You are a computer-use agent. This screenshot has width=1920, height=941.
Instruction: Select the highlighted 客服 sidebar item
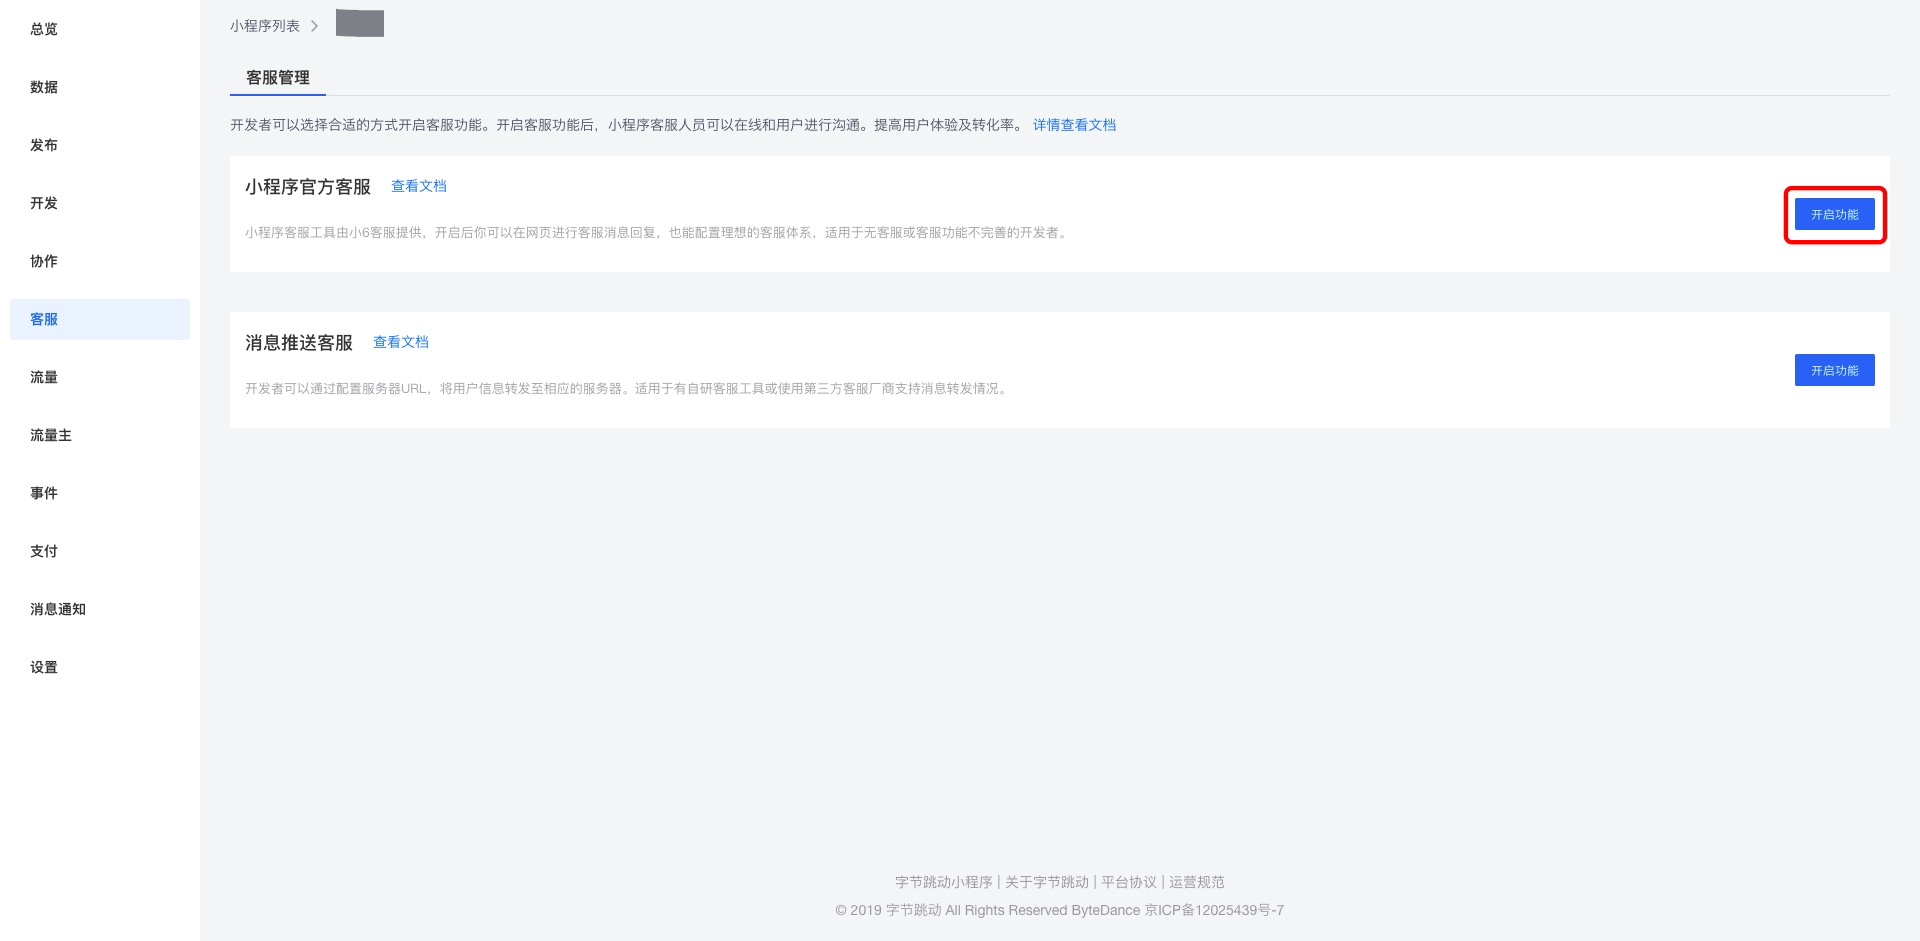44,319
